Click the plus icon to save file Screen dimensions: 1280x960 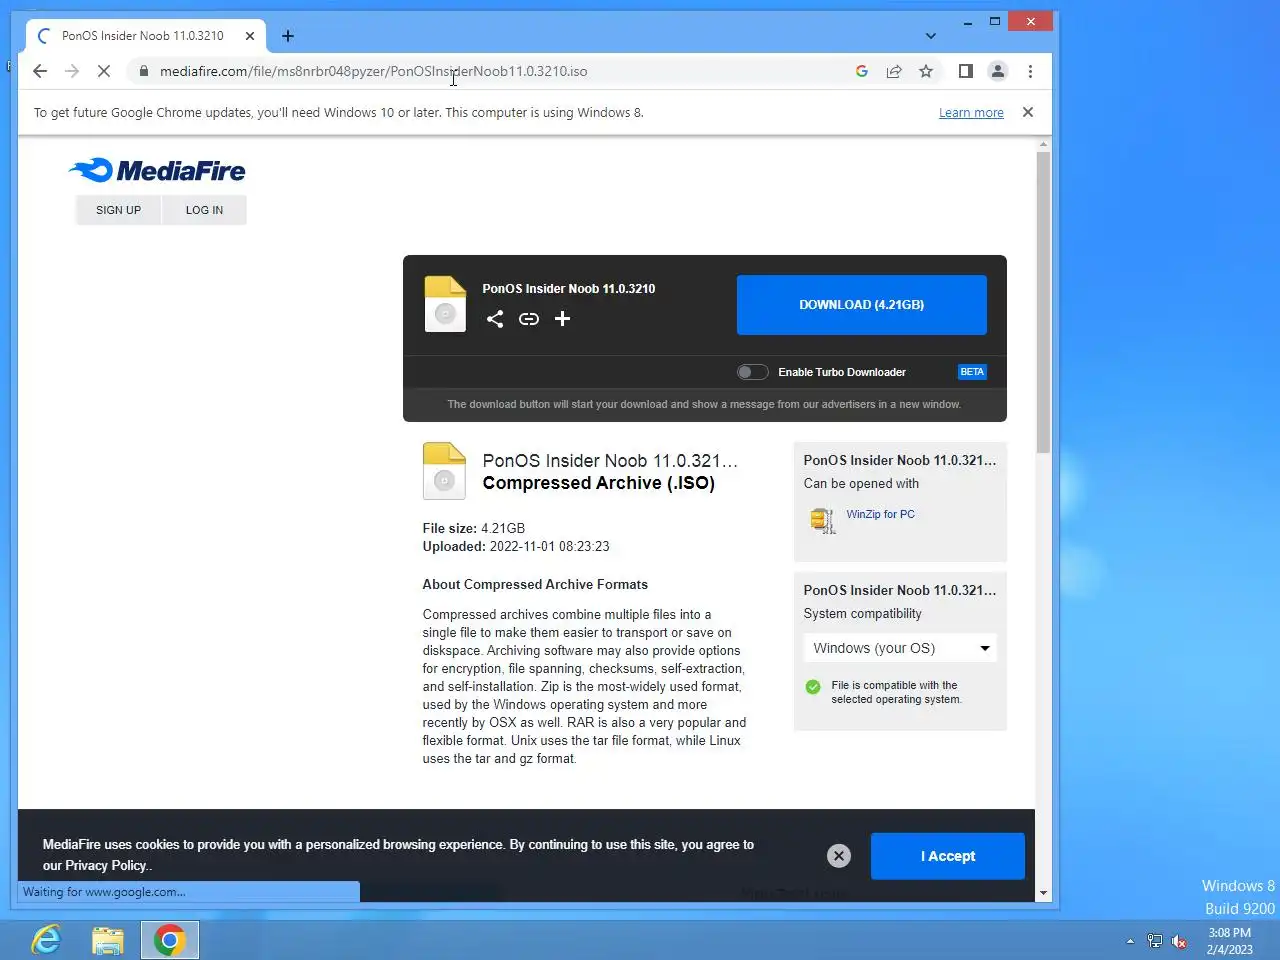pos(563,319)
